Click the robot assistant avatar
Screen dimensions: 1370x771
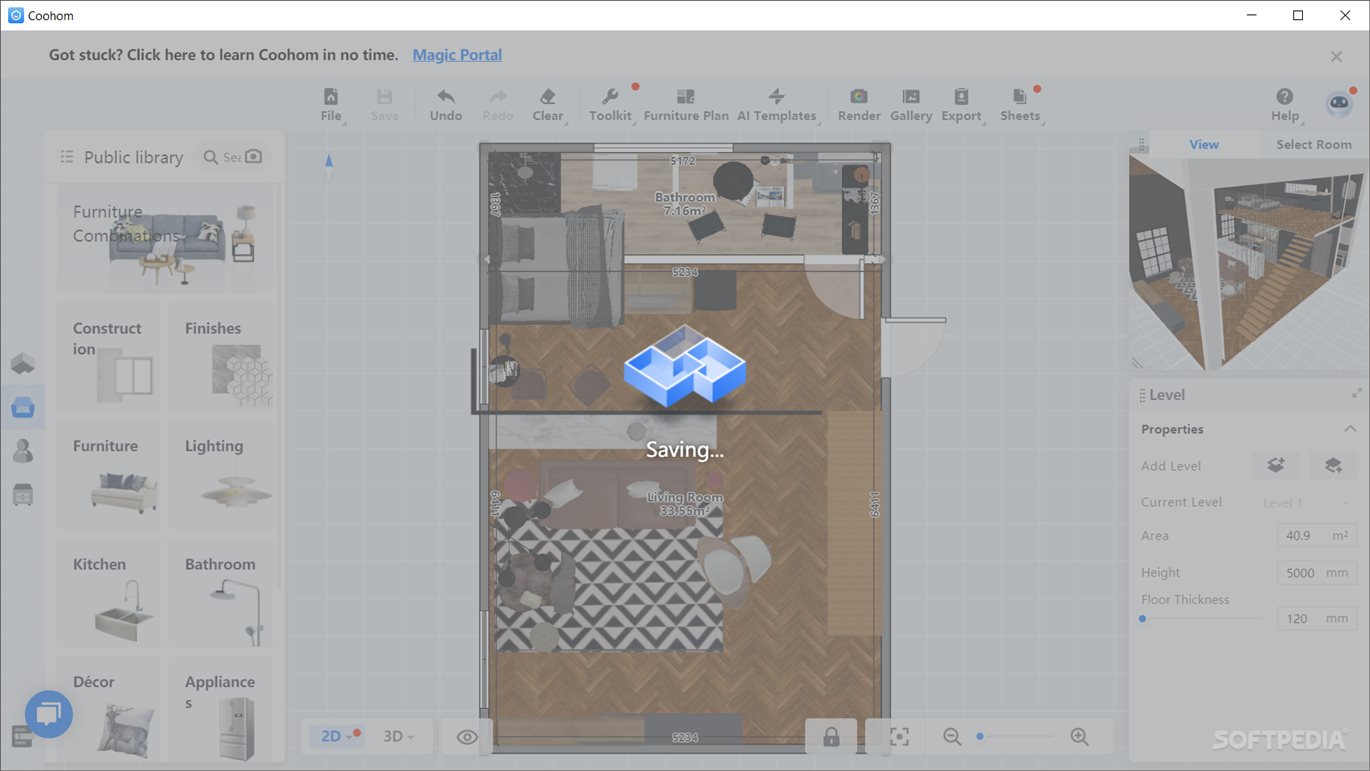(x=1339, y=104)
